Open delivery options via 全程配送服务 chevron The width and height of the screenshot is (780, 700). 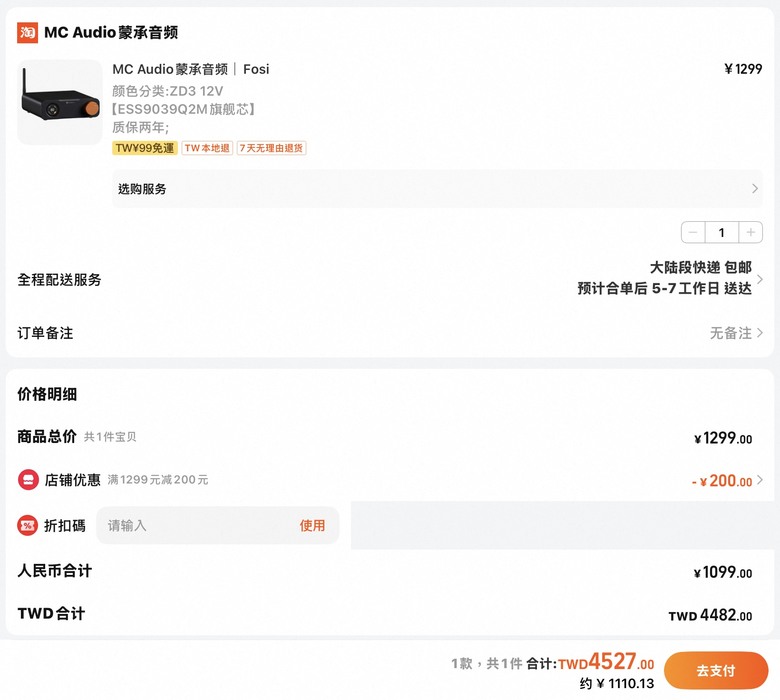pos(760,279)
